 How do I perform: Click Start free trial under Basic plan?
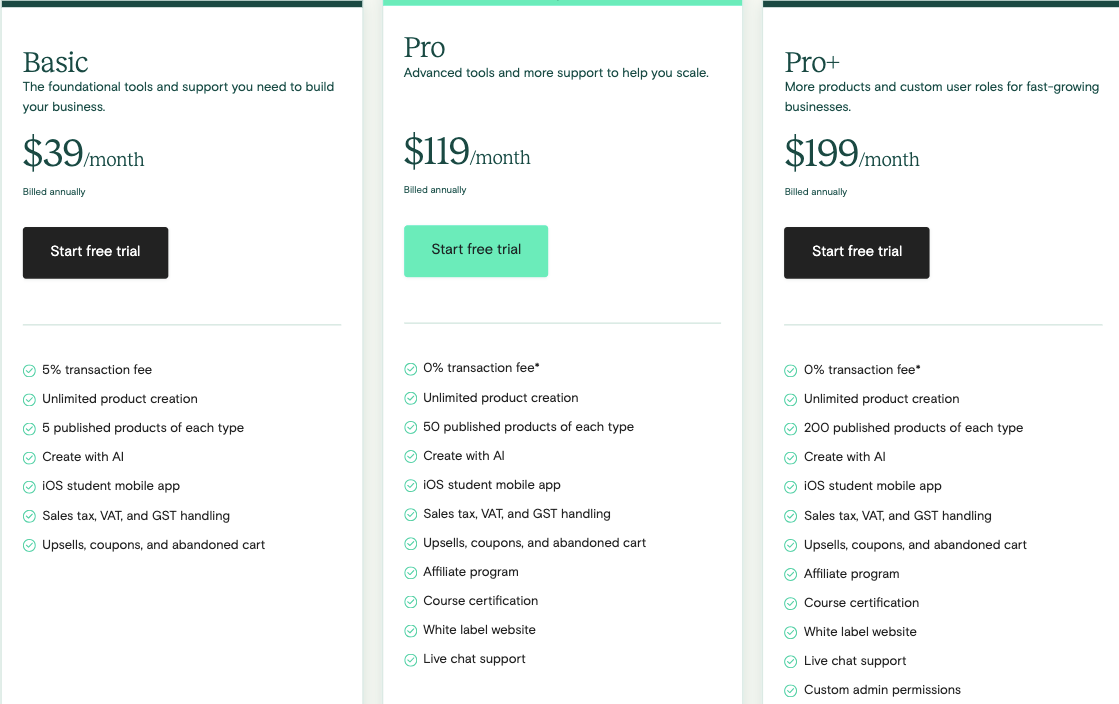click(96, 253)
